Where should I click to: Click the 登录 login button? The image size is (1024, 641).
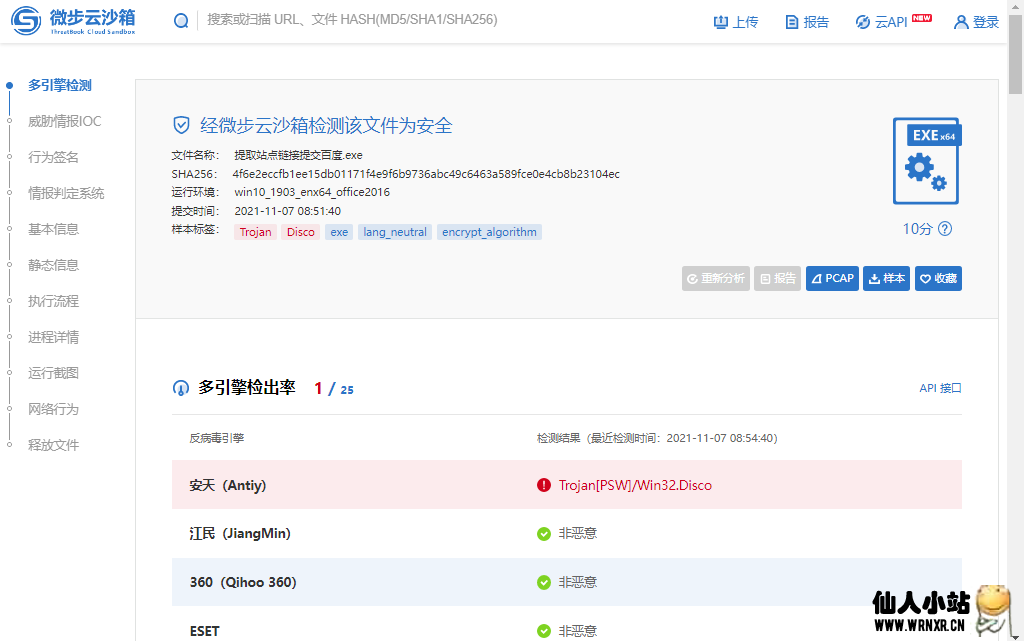pyautogui.click(x=976, y=22)
